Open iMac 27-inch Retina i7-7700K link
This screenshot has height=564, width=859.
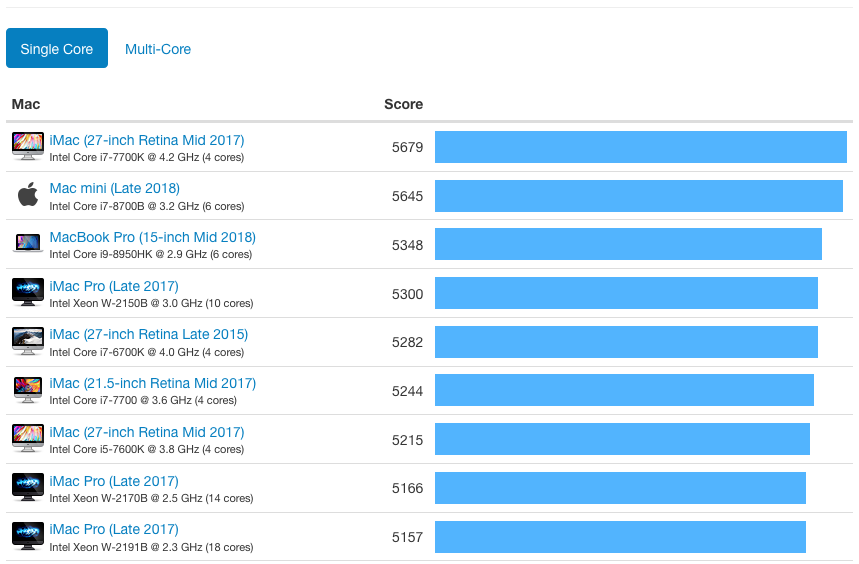[147, 140]
